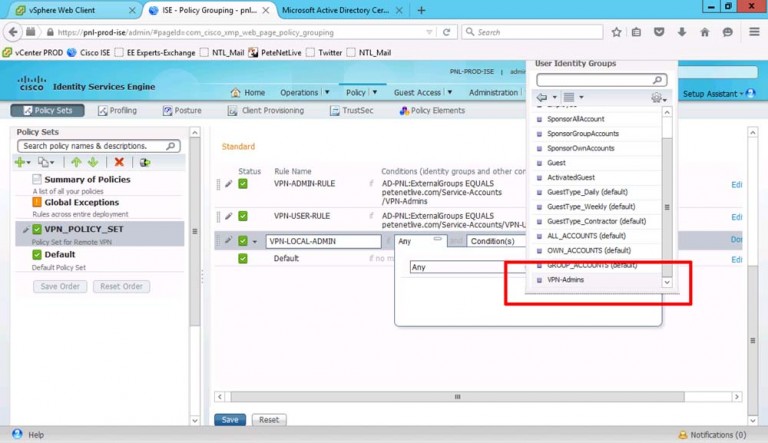
Task: Open the Posture tab
Action: tap(182, 110)
